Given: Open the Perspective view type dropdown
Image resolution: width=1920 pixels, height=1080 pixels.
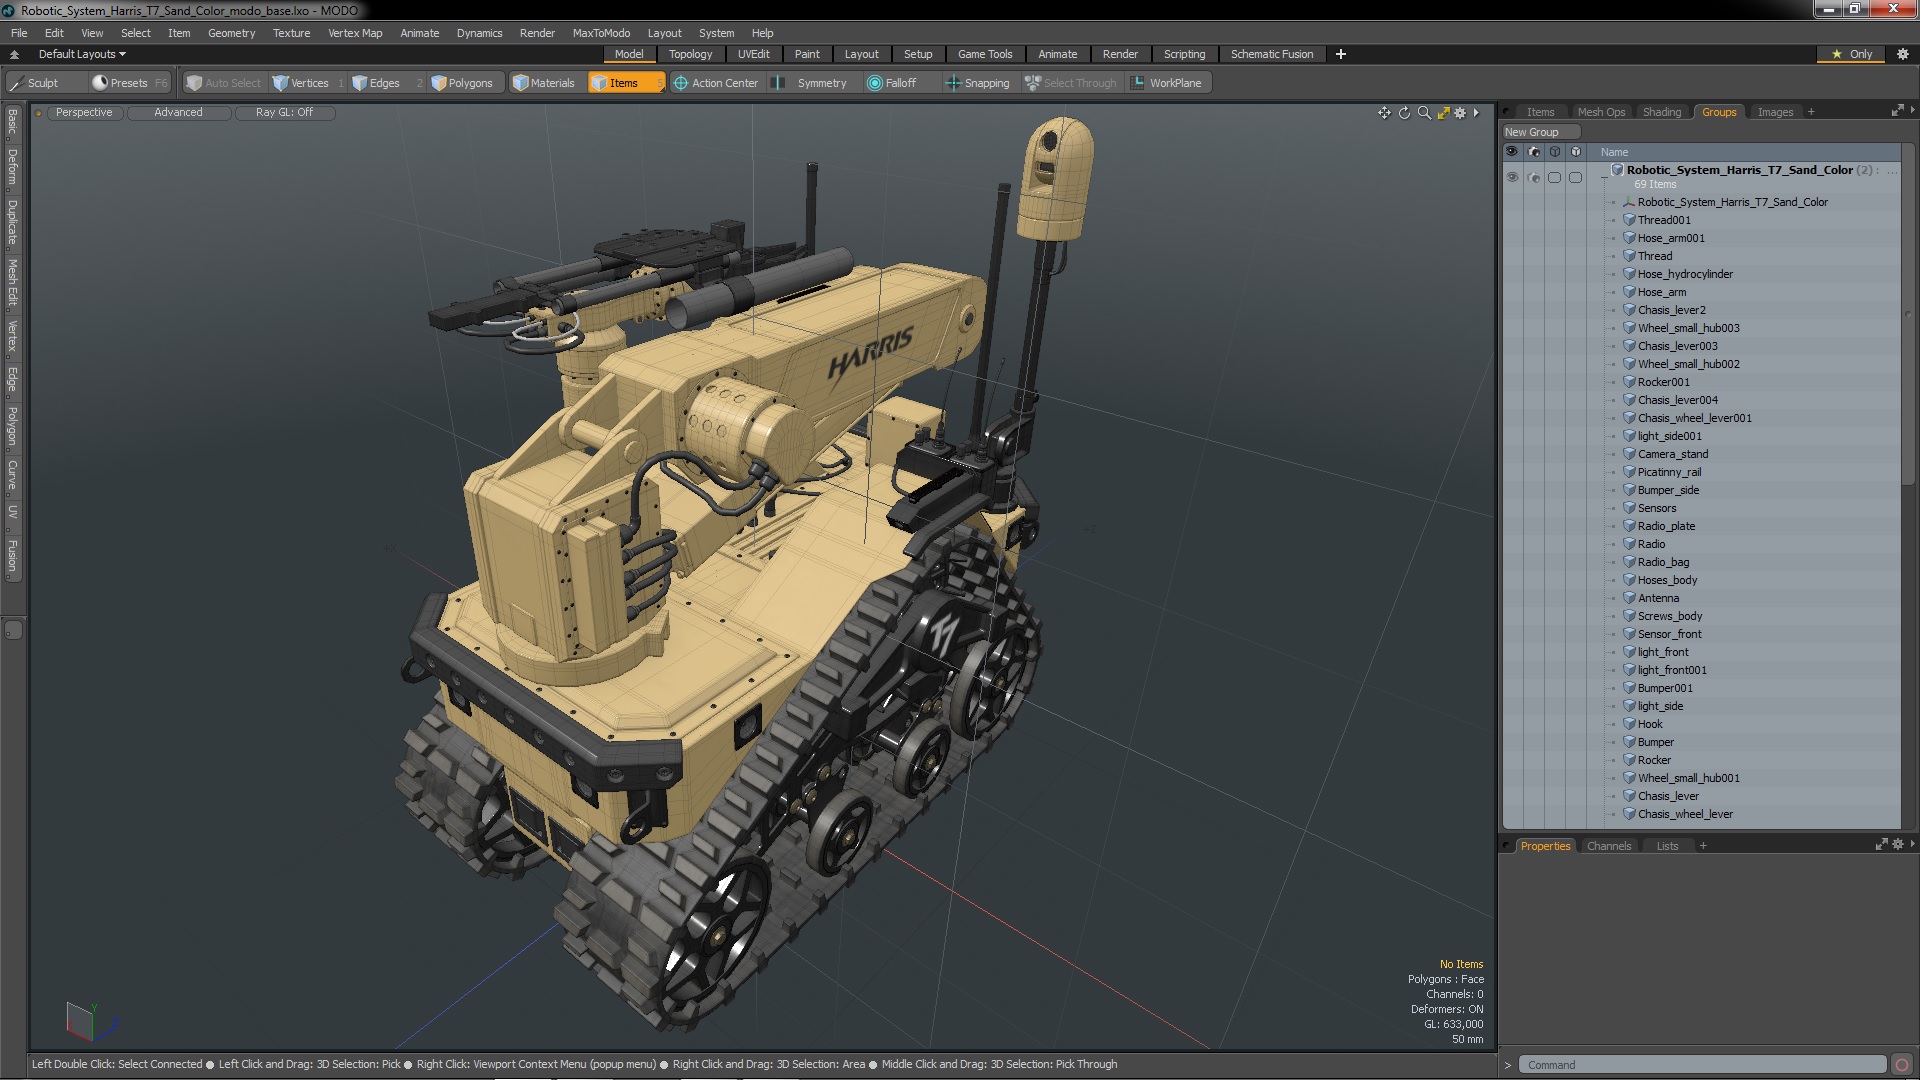Looking at the screenshot, I should [84, 113].
